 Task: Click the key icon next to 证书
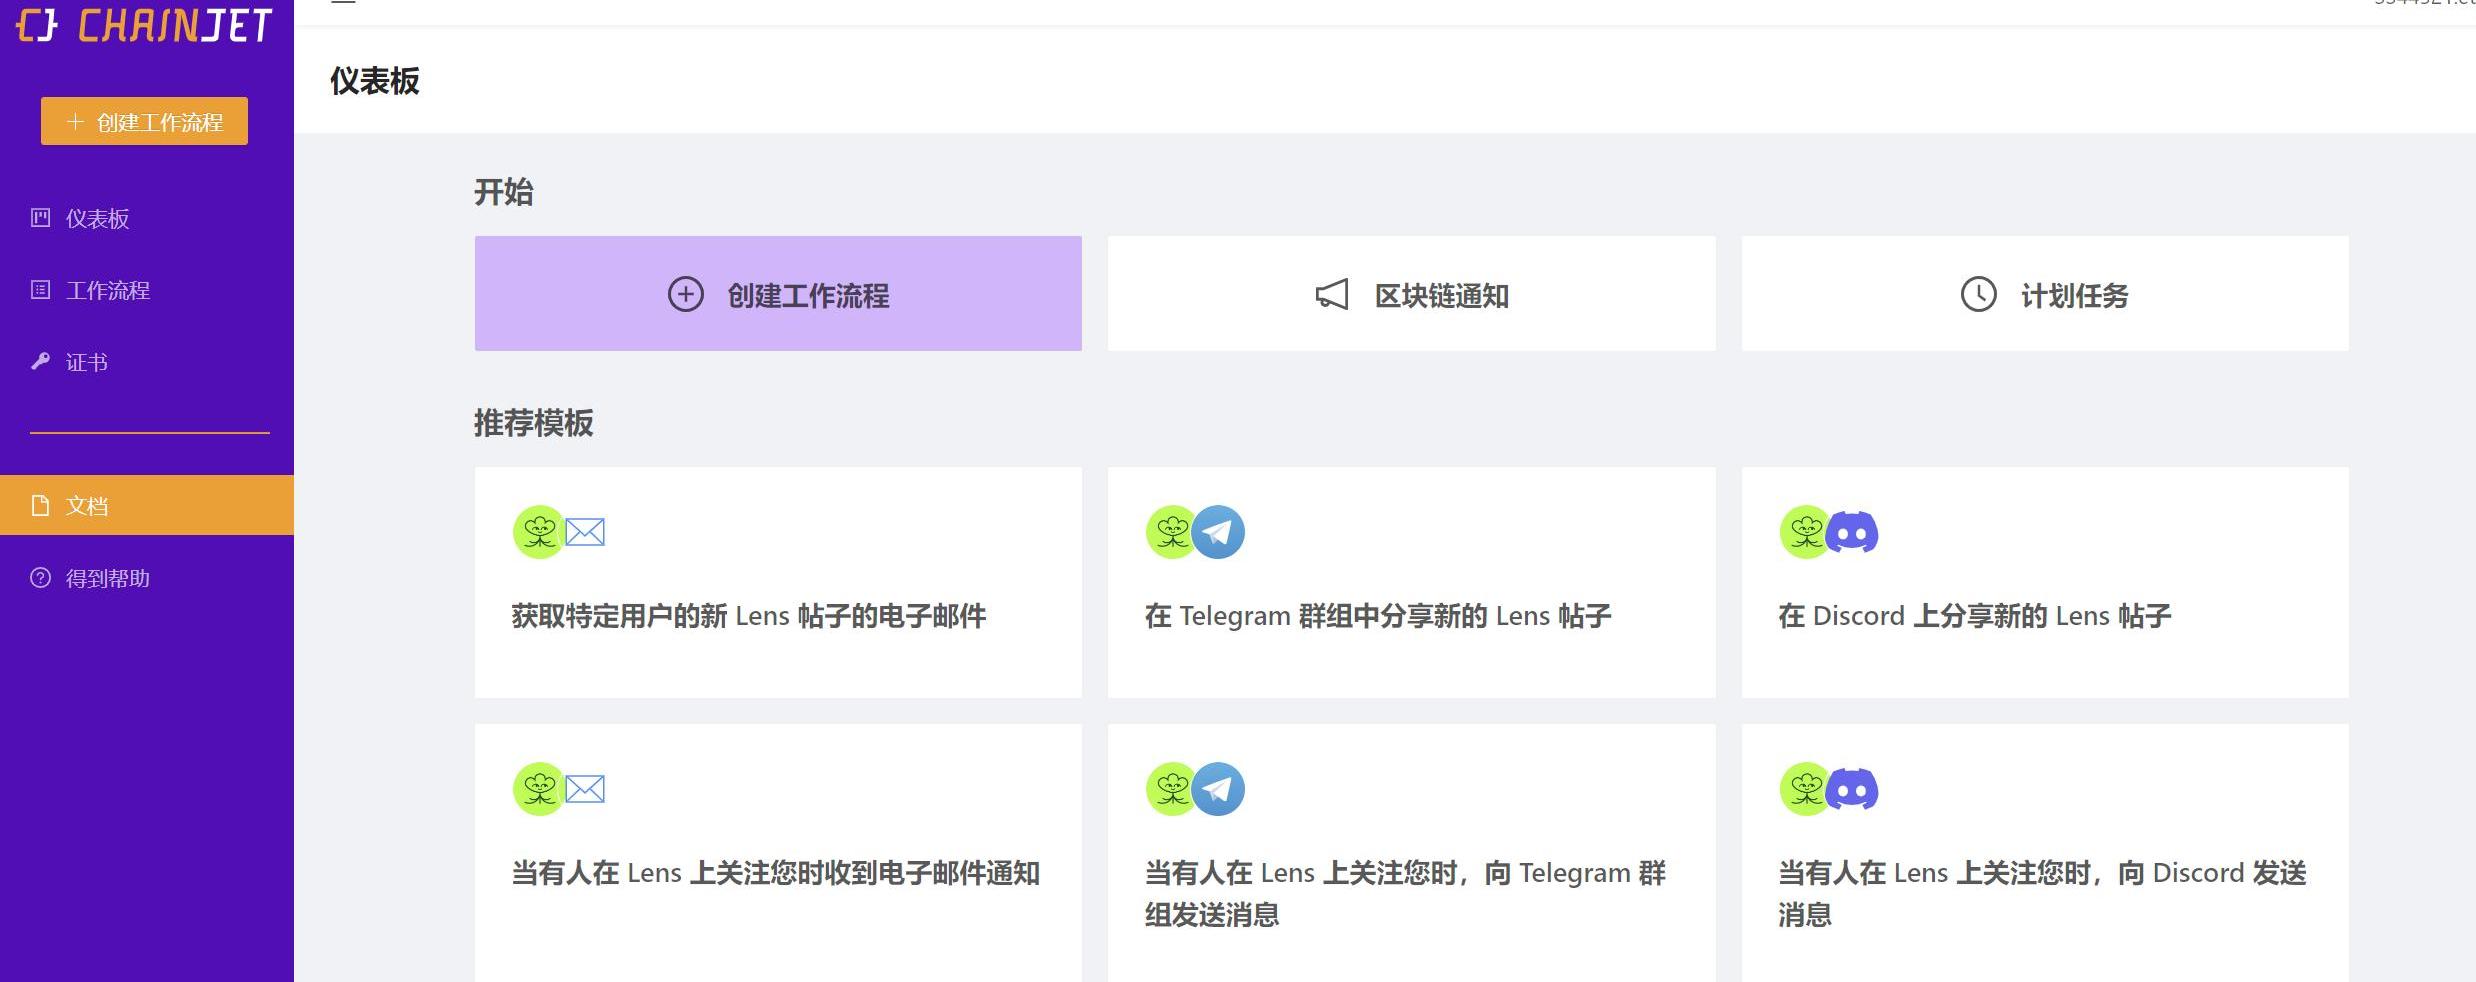tap(40, 362)
